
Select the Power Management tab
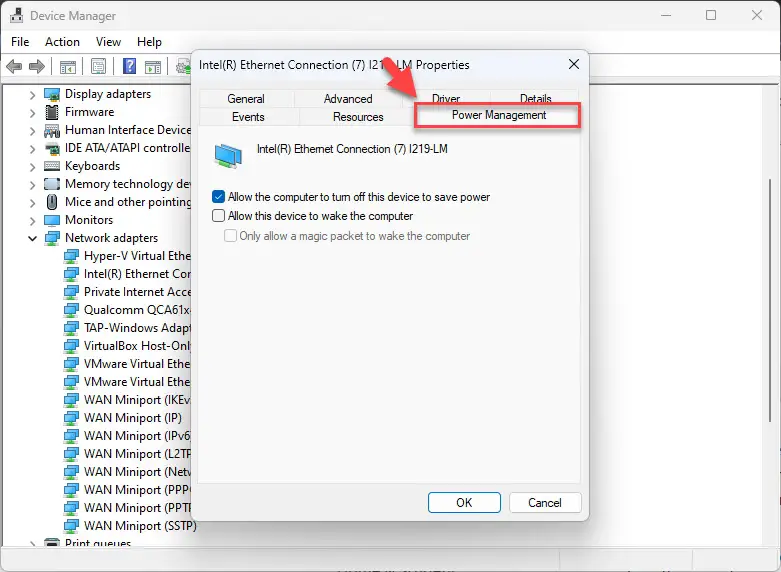(x=499, y=115)
